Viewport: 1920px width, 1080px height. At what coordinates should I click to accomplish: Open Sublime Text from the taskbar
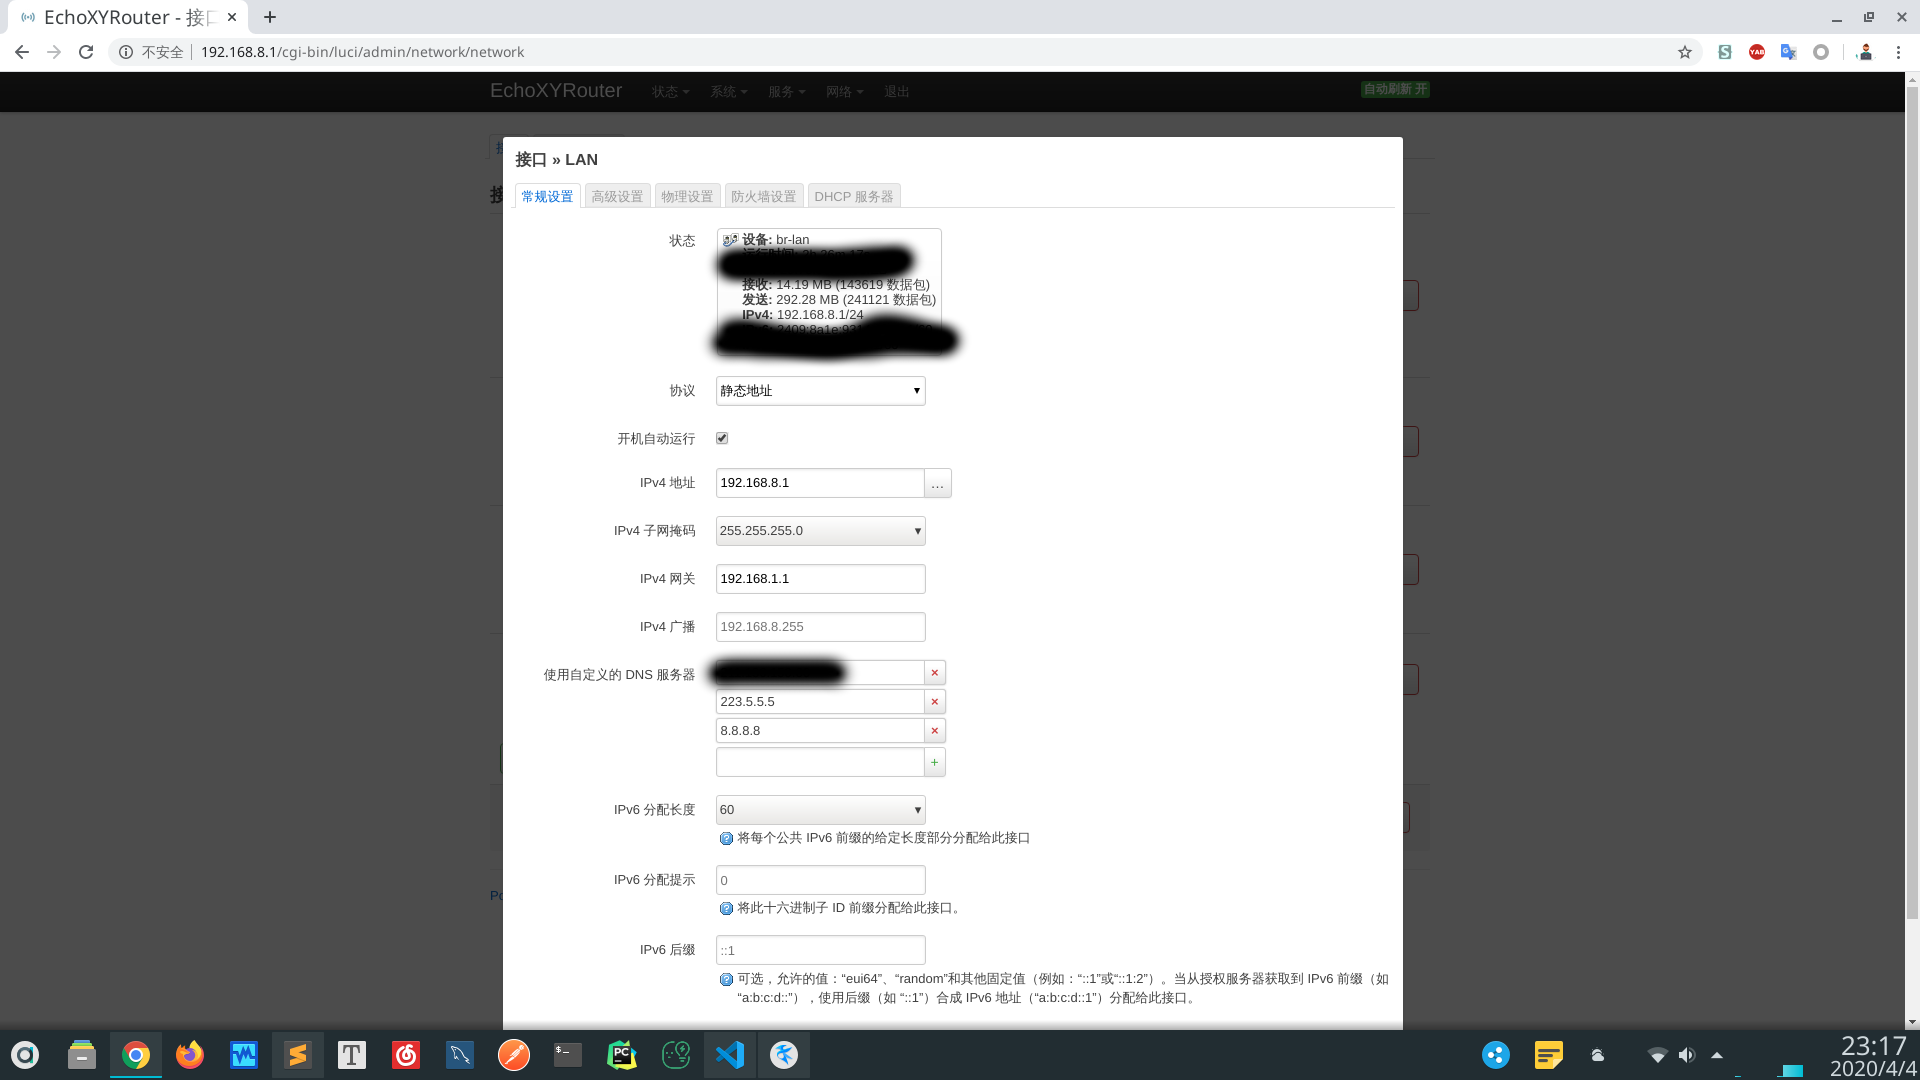tap(298, 1055)
